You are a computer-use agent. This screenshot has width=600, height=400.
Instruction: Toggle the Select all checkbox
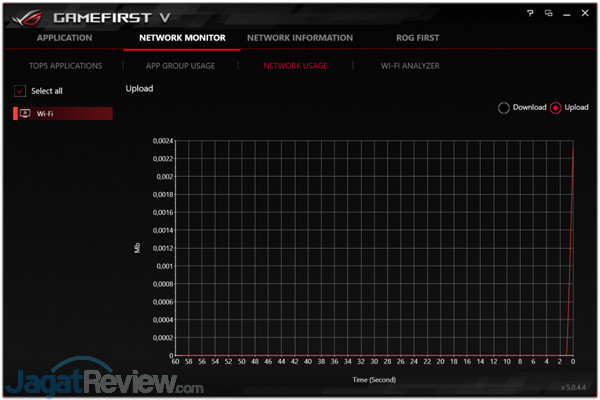click(20, 91)
